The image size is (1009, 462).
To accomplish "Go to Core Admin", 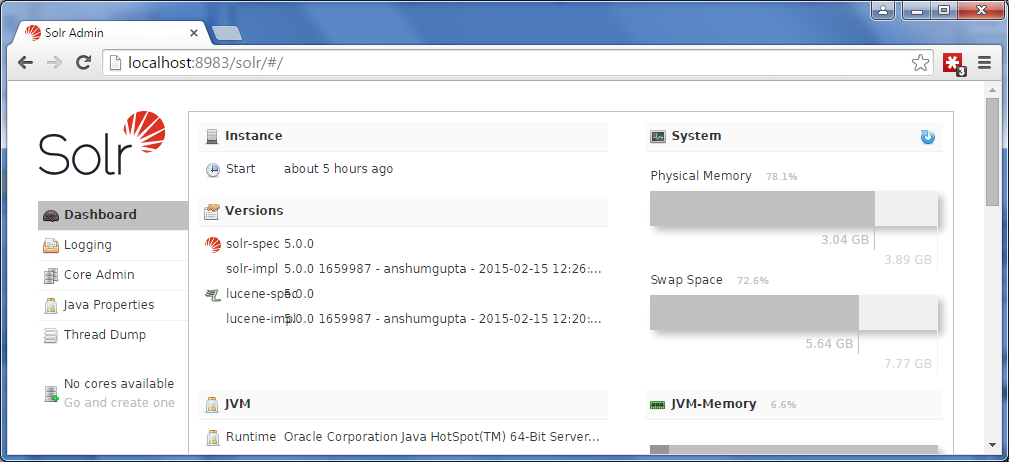I will tap(113, 275).
